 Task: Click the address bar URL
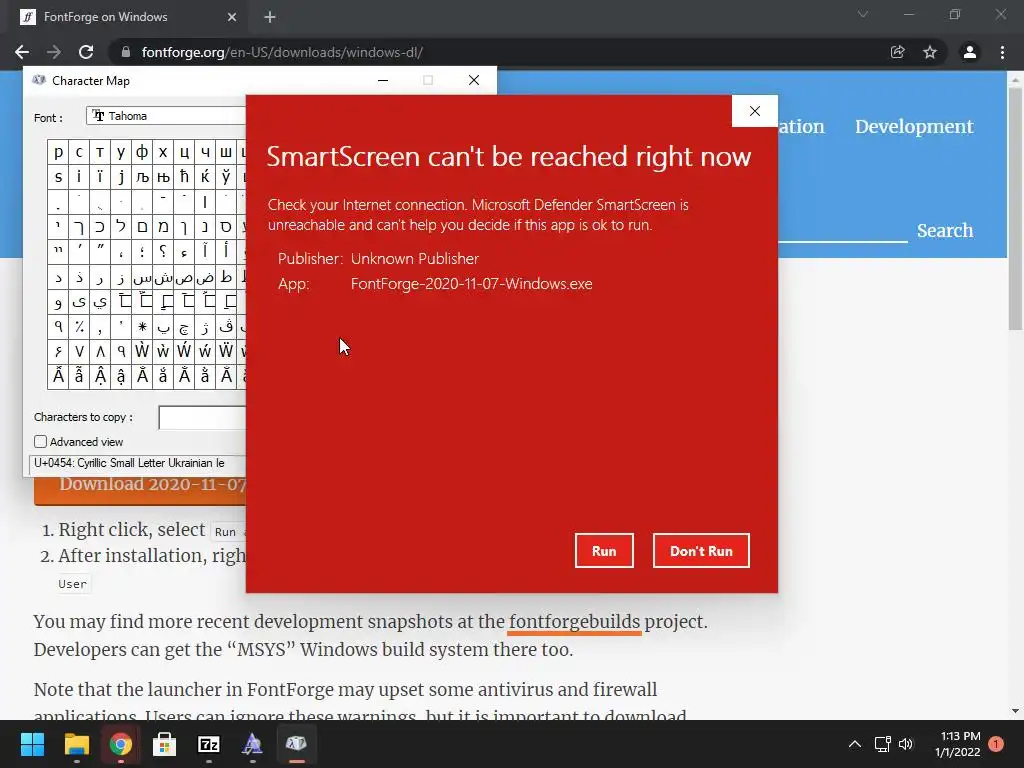[282, 52]
